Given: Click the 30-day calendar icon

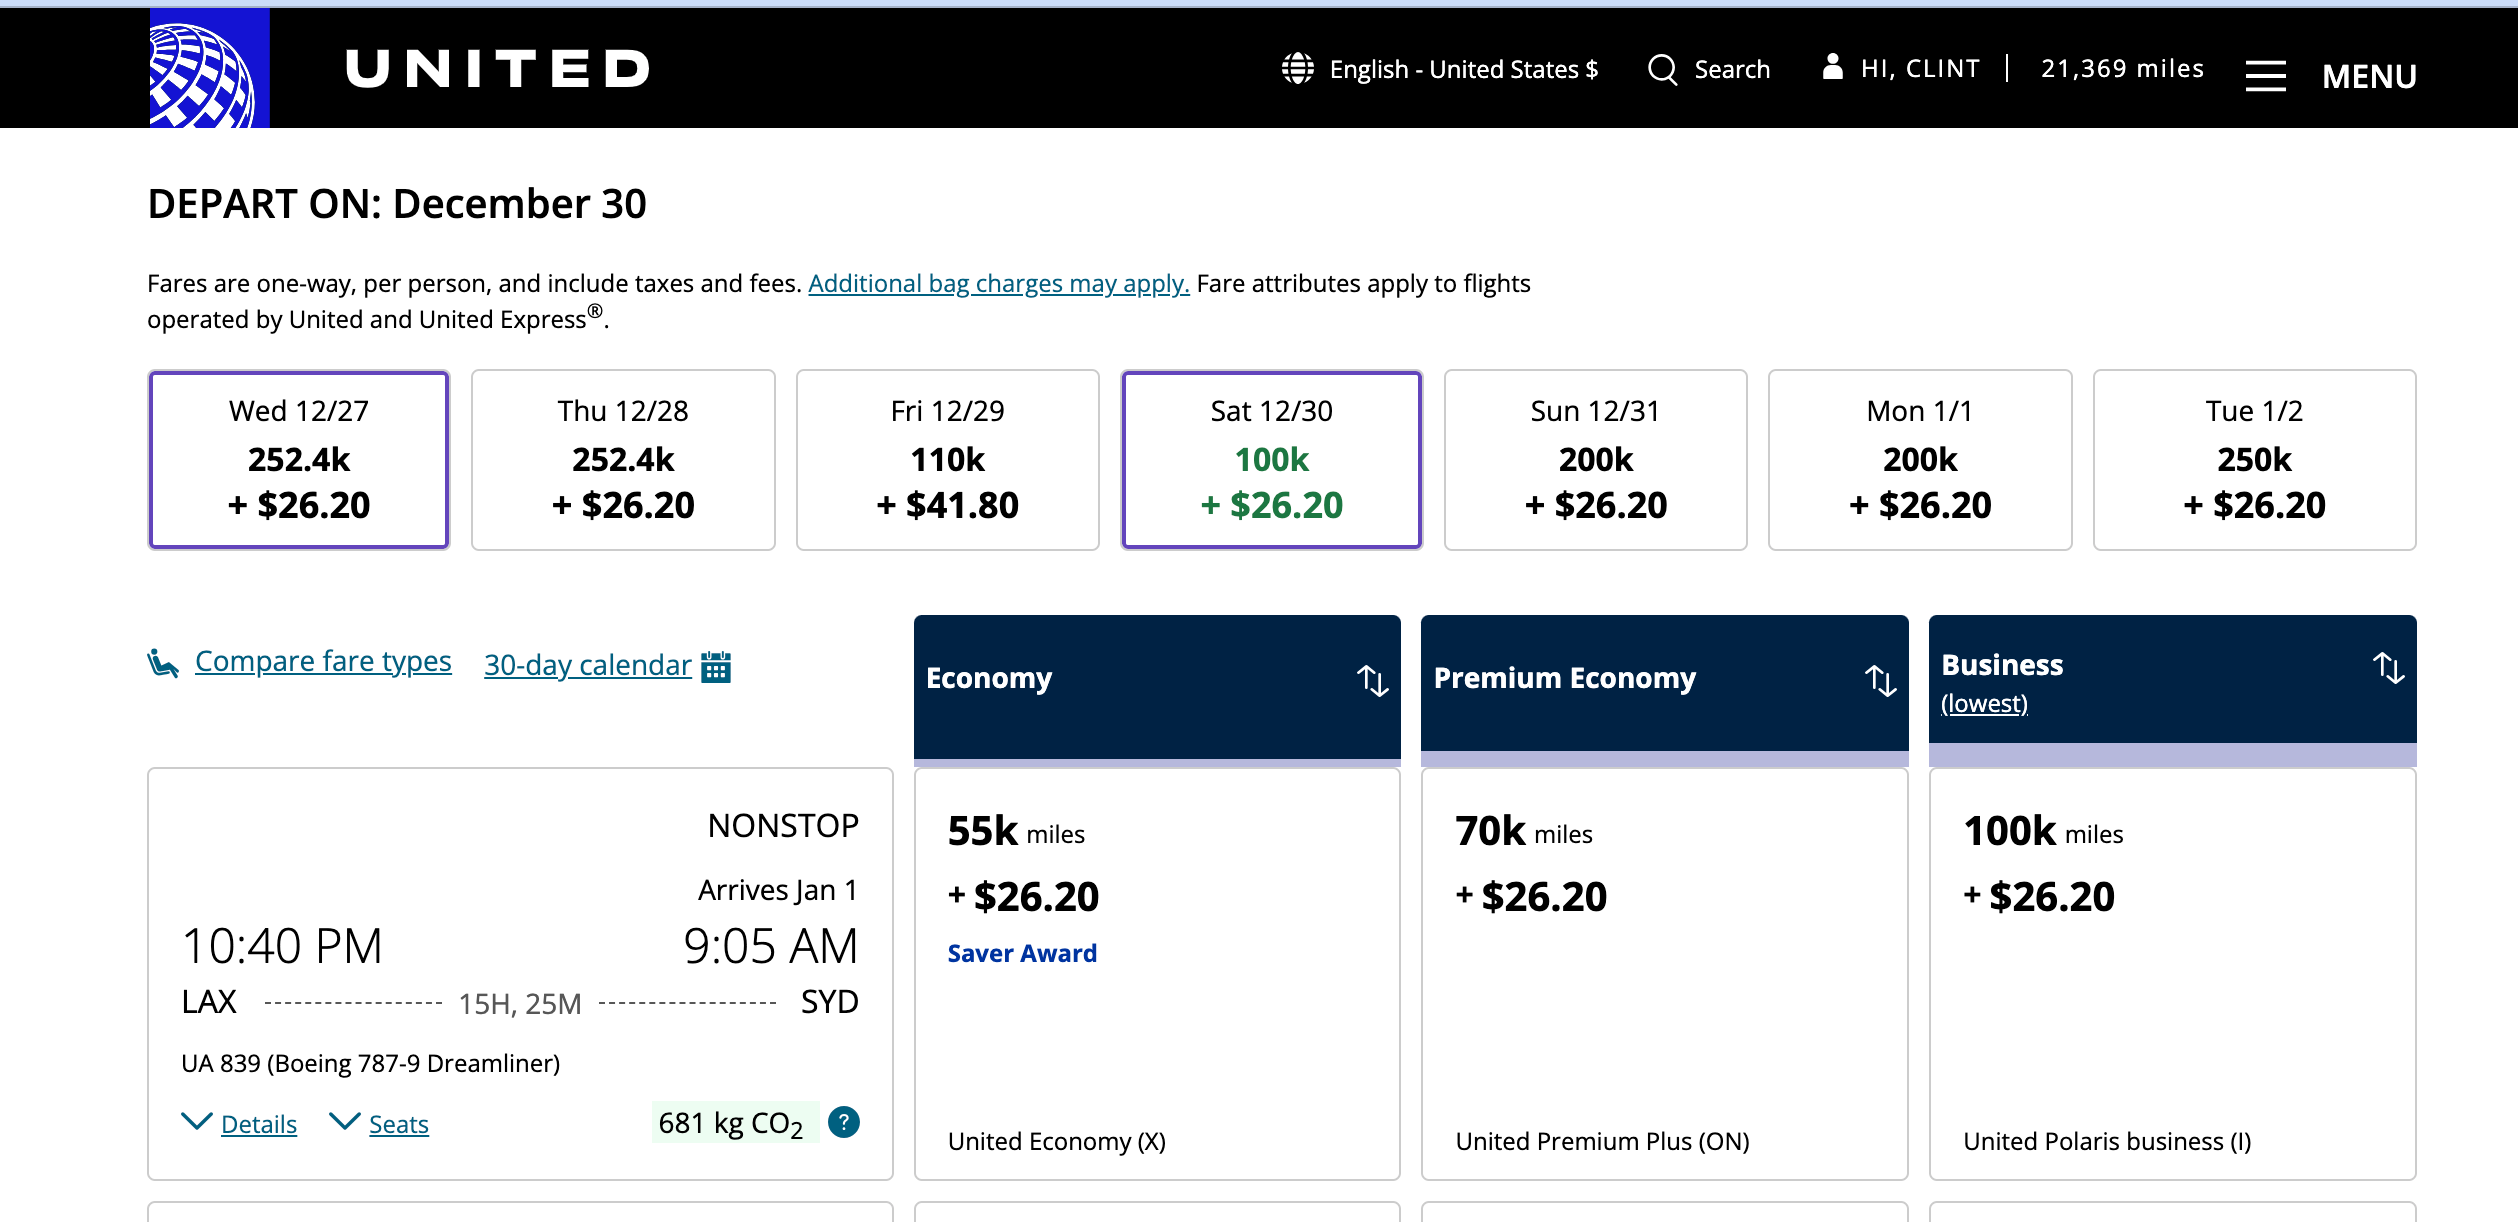Looking at the screenshot, I should 716,666.
